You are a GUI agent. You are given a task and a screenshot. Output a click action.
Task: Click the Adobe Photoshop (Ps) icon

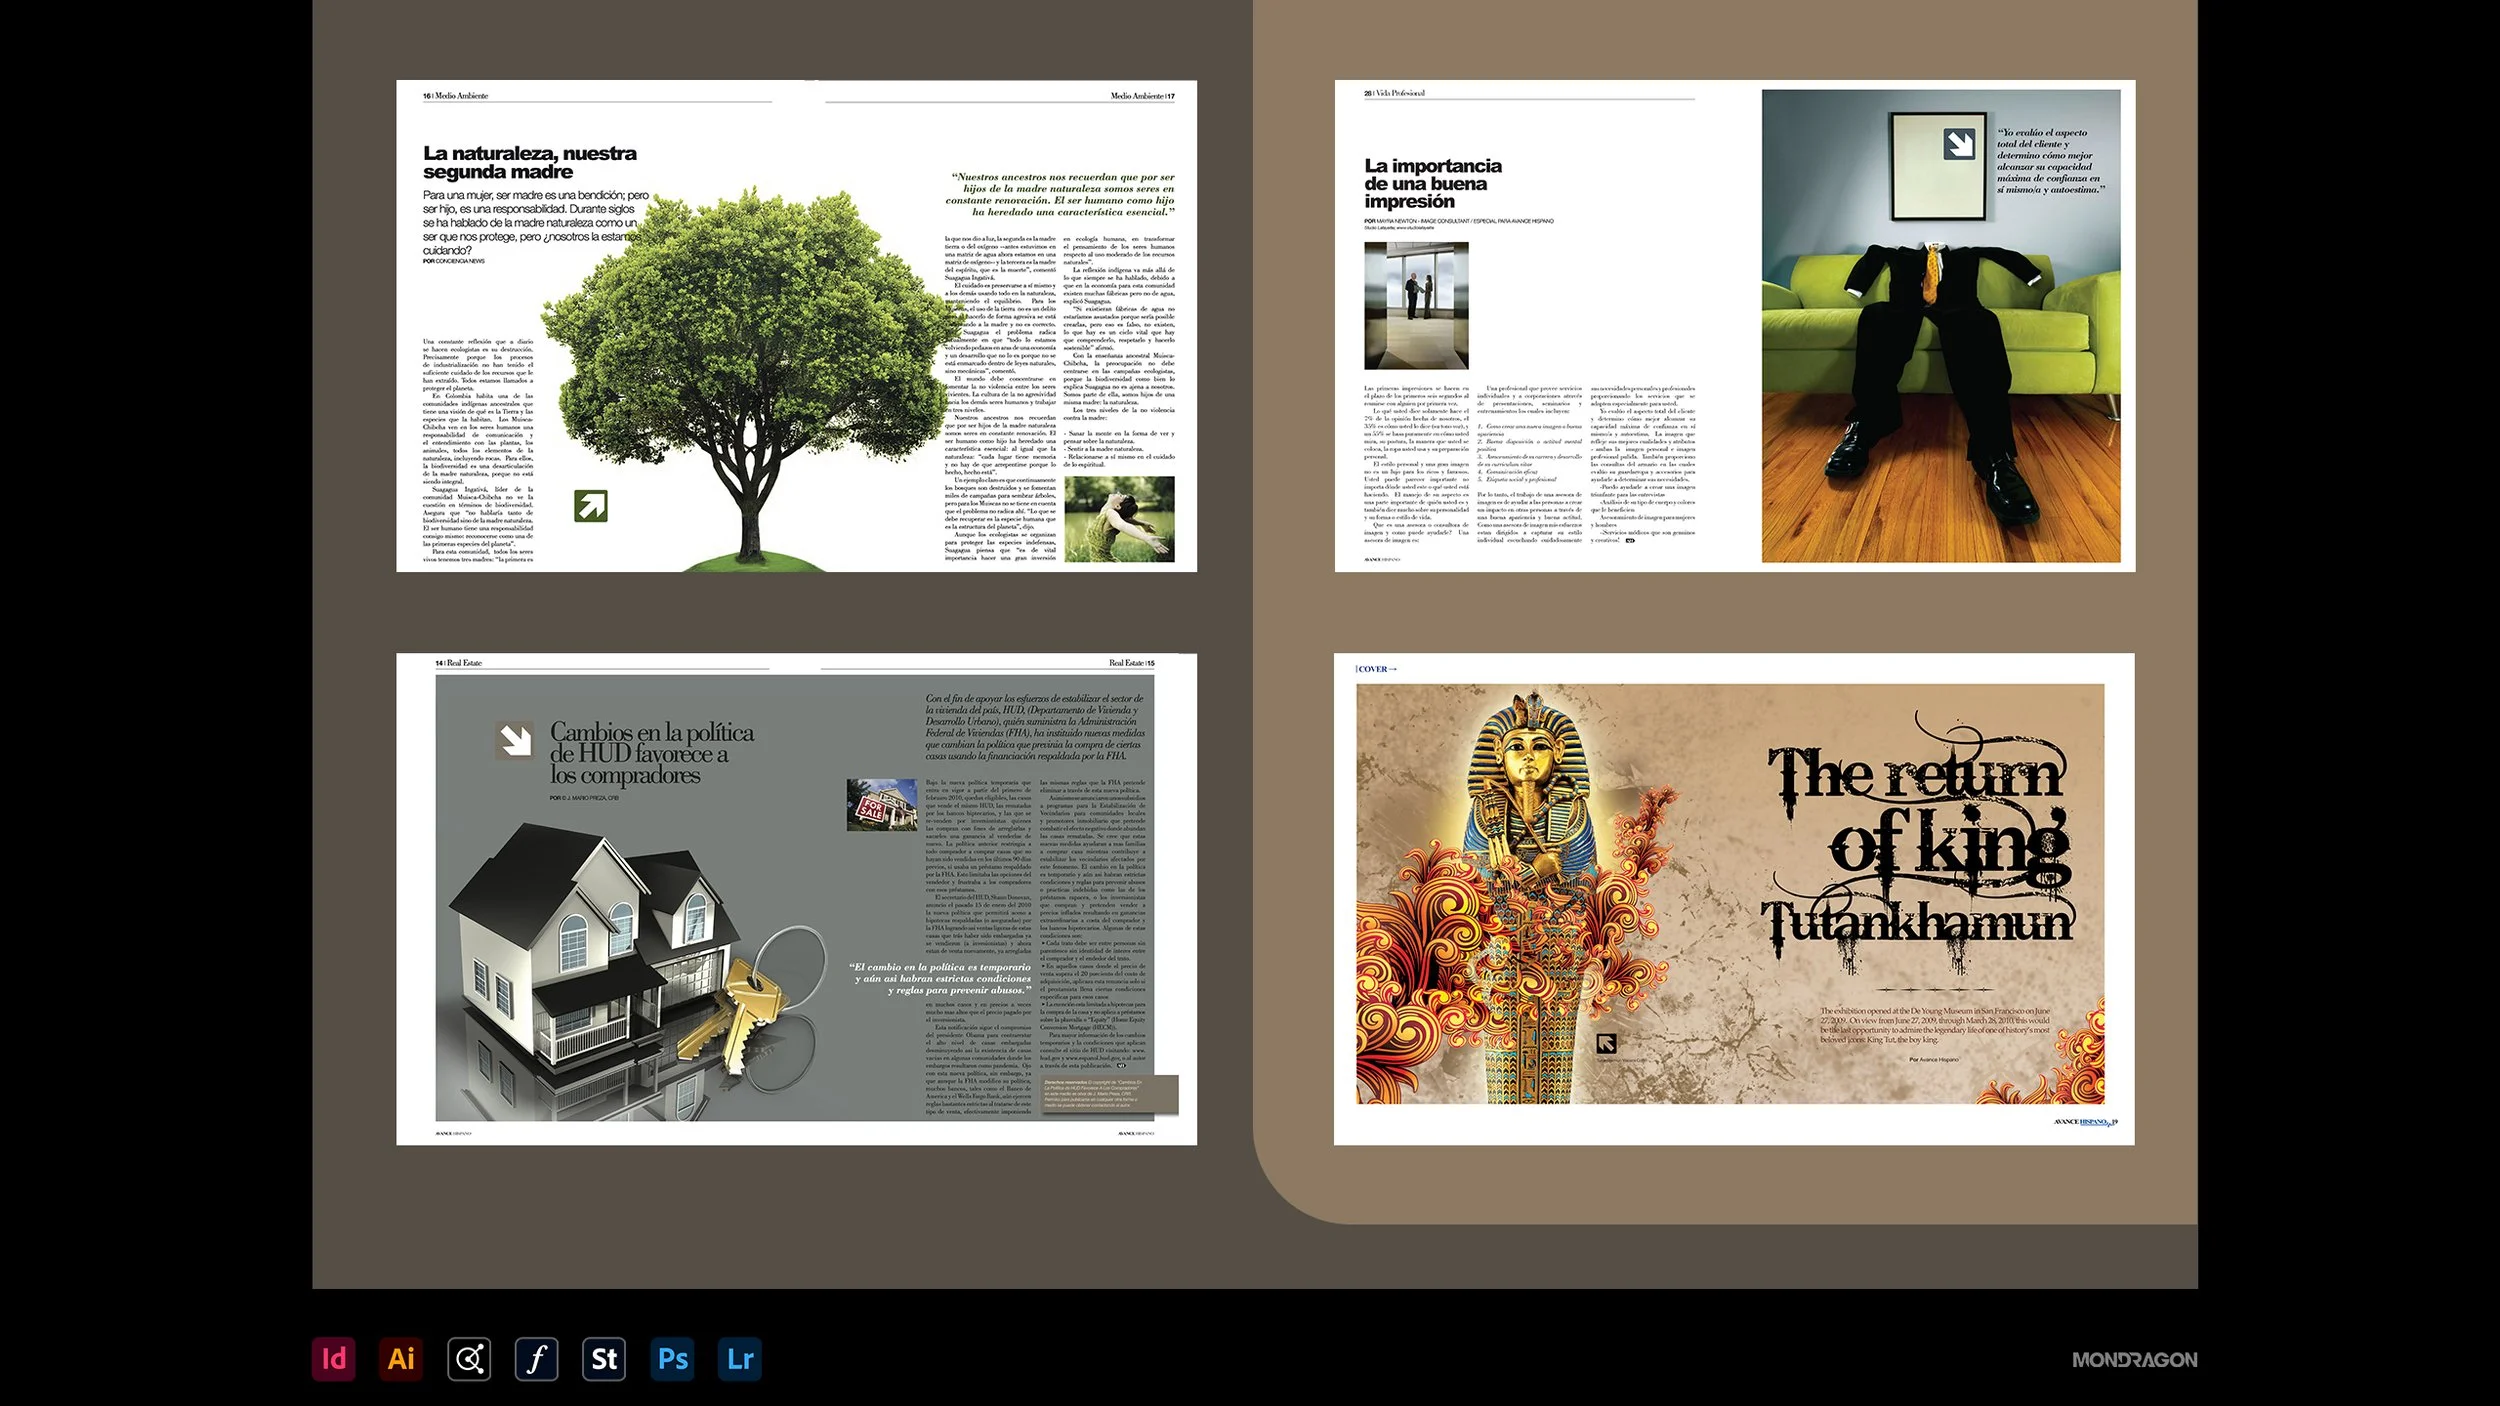tap(672, 1359)
